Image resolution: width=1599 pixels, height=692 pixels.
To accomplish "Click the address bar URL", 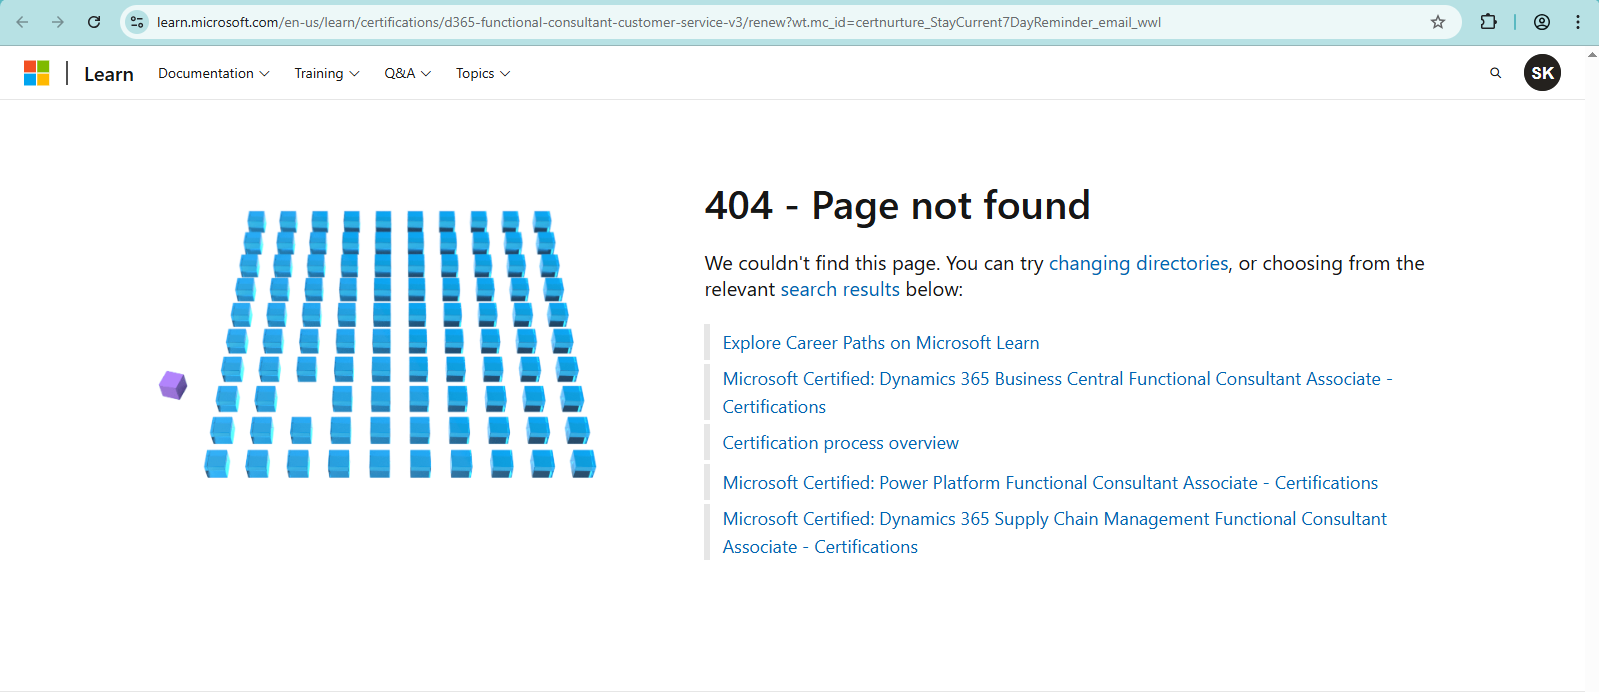I will tap(658, 22).
